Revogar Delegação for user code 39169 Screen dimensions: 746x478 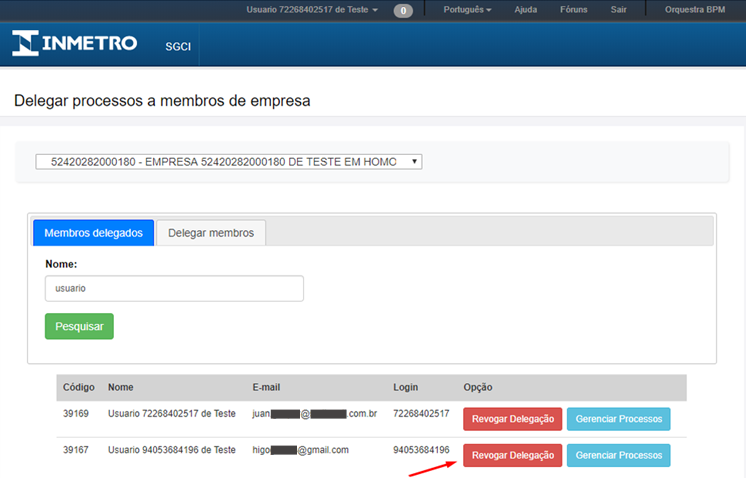point(512,418)
